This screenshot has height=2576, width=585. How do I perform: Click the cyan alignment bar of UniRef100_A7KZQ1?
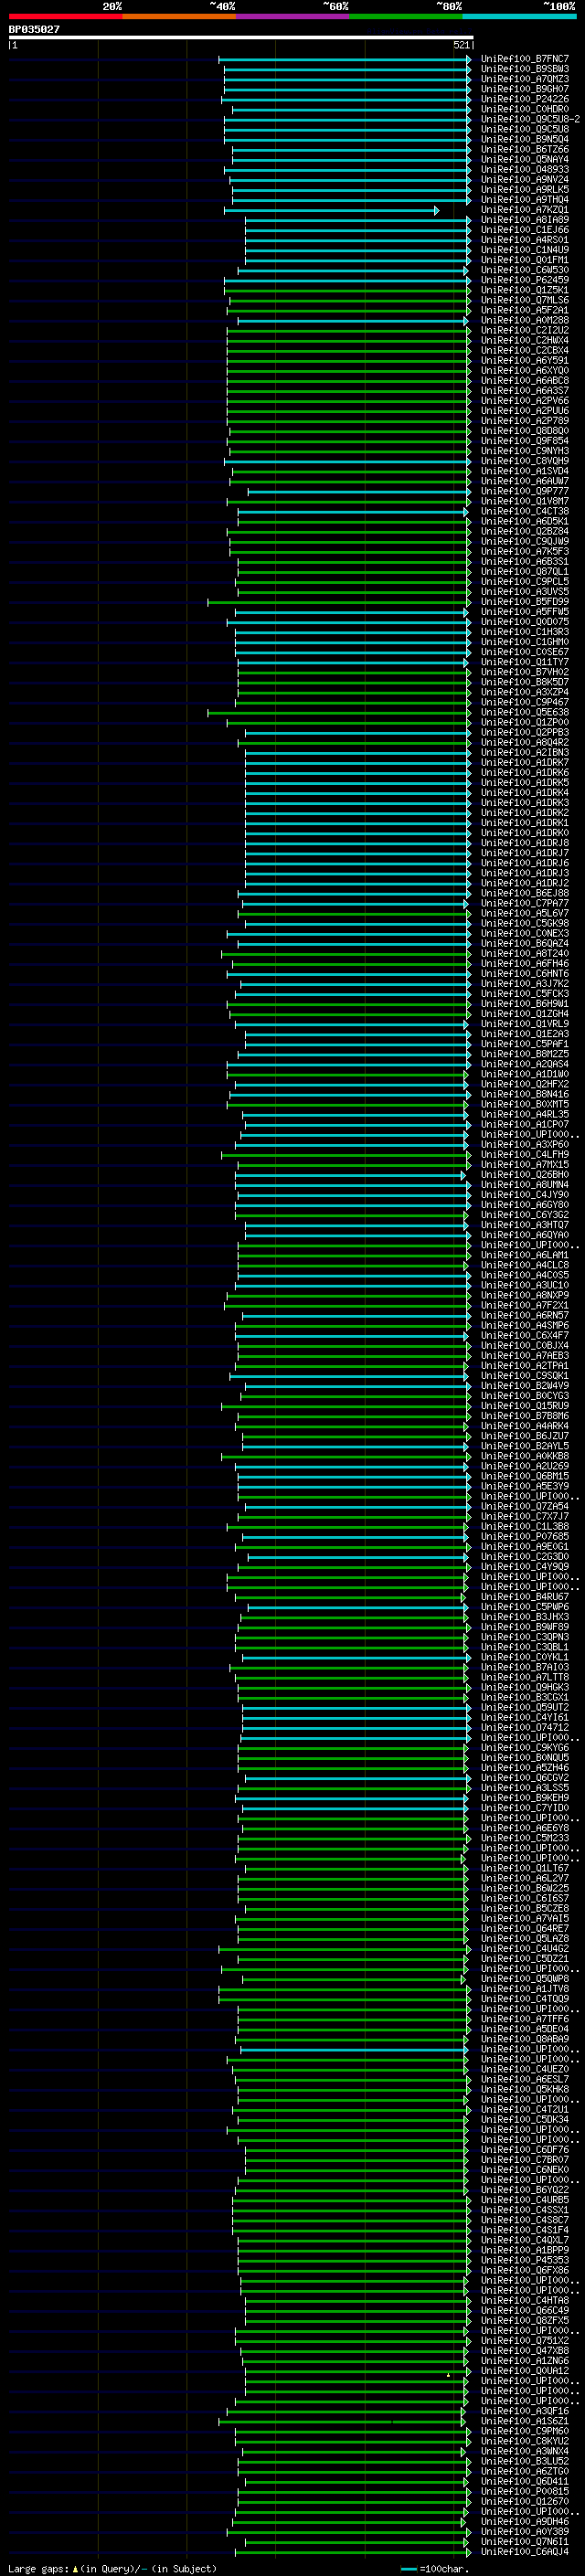coord(329,210)
